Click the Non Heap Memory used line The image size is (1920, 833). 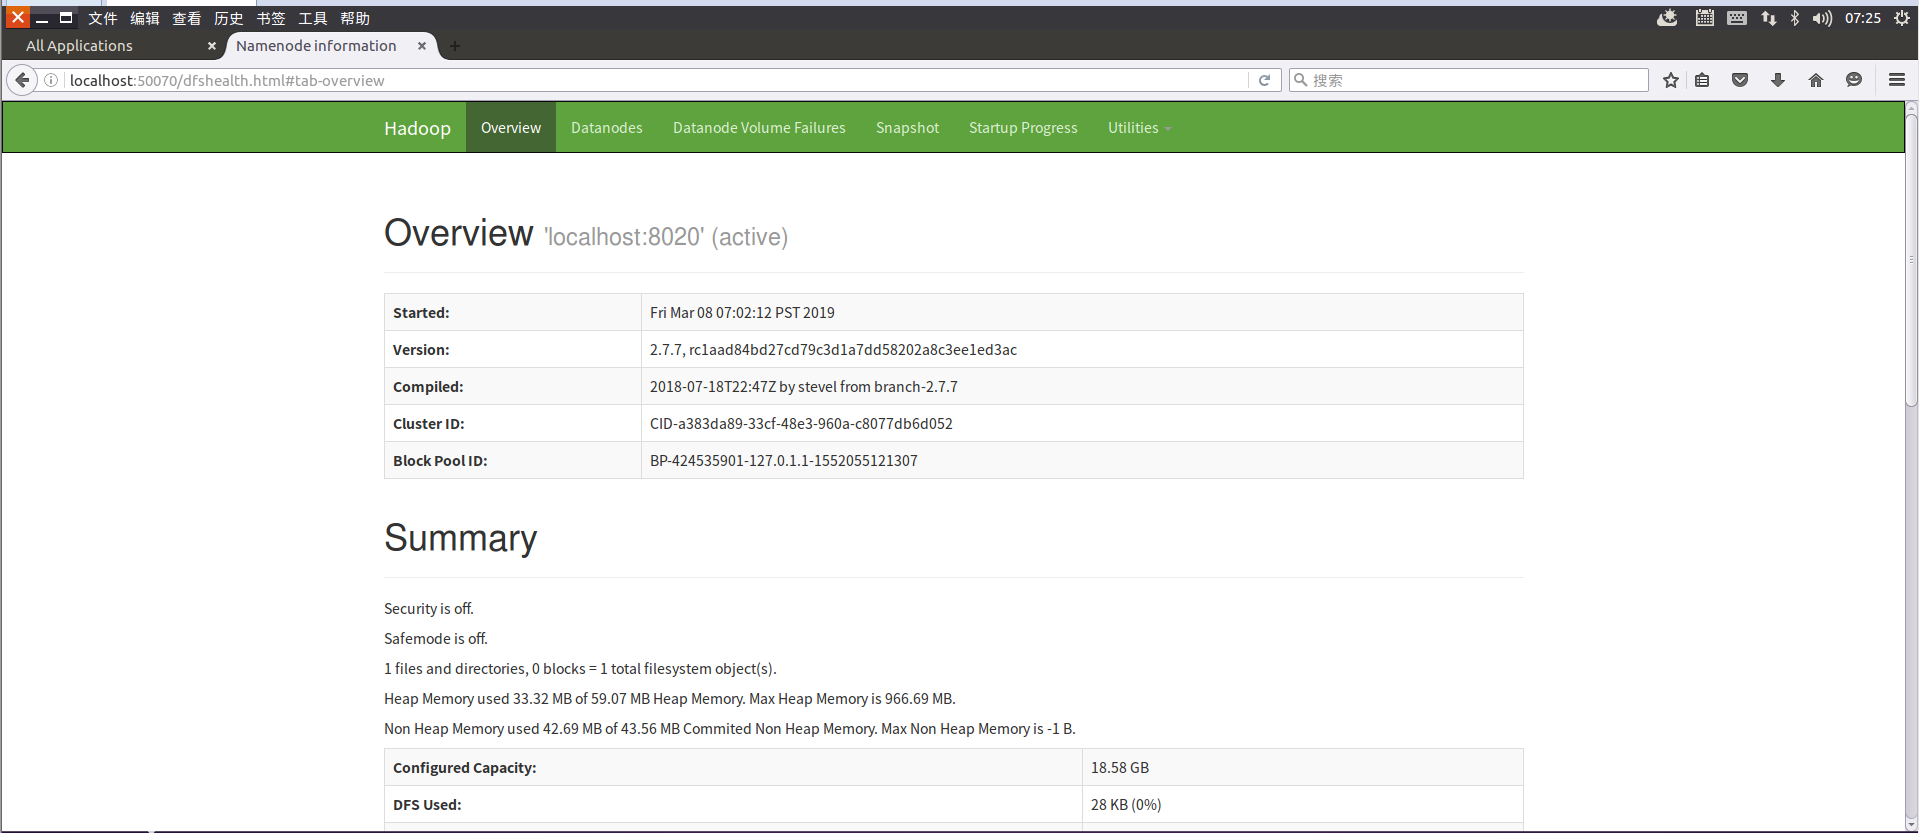coord(730,728)
